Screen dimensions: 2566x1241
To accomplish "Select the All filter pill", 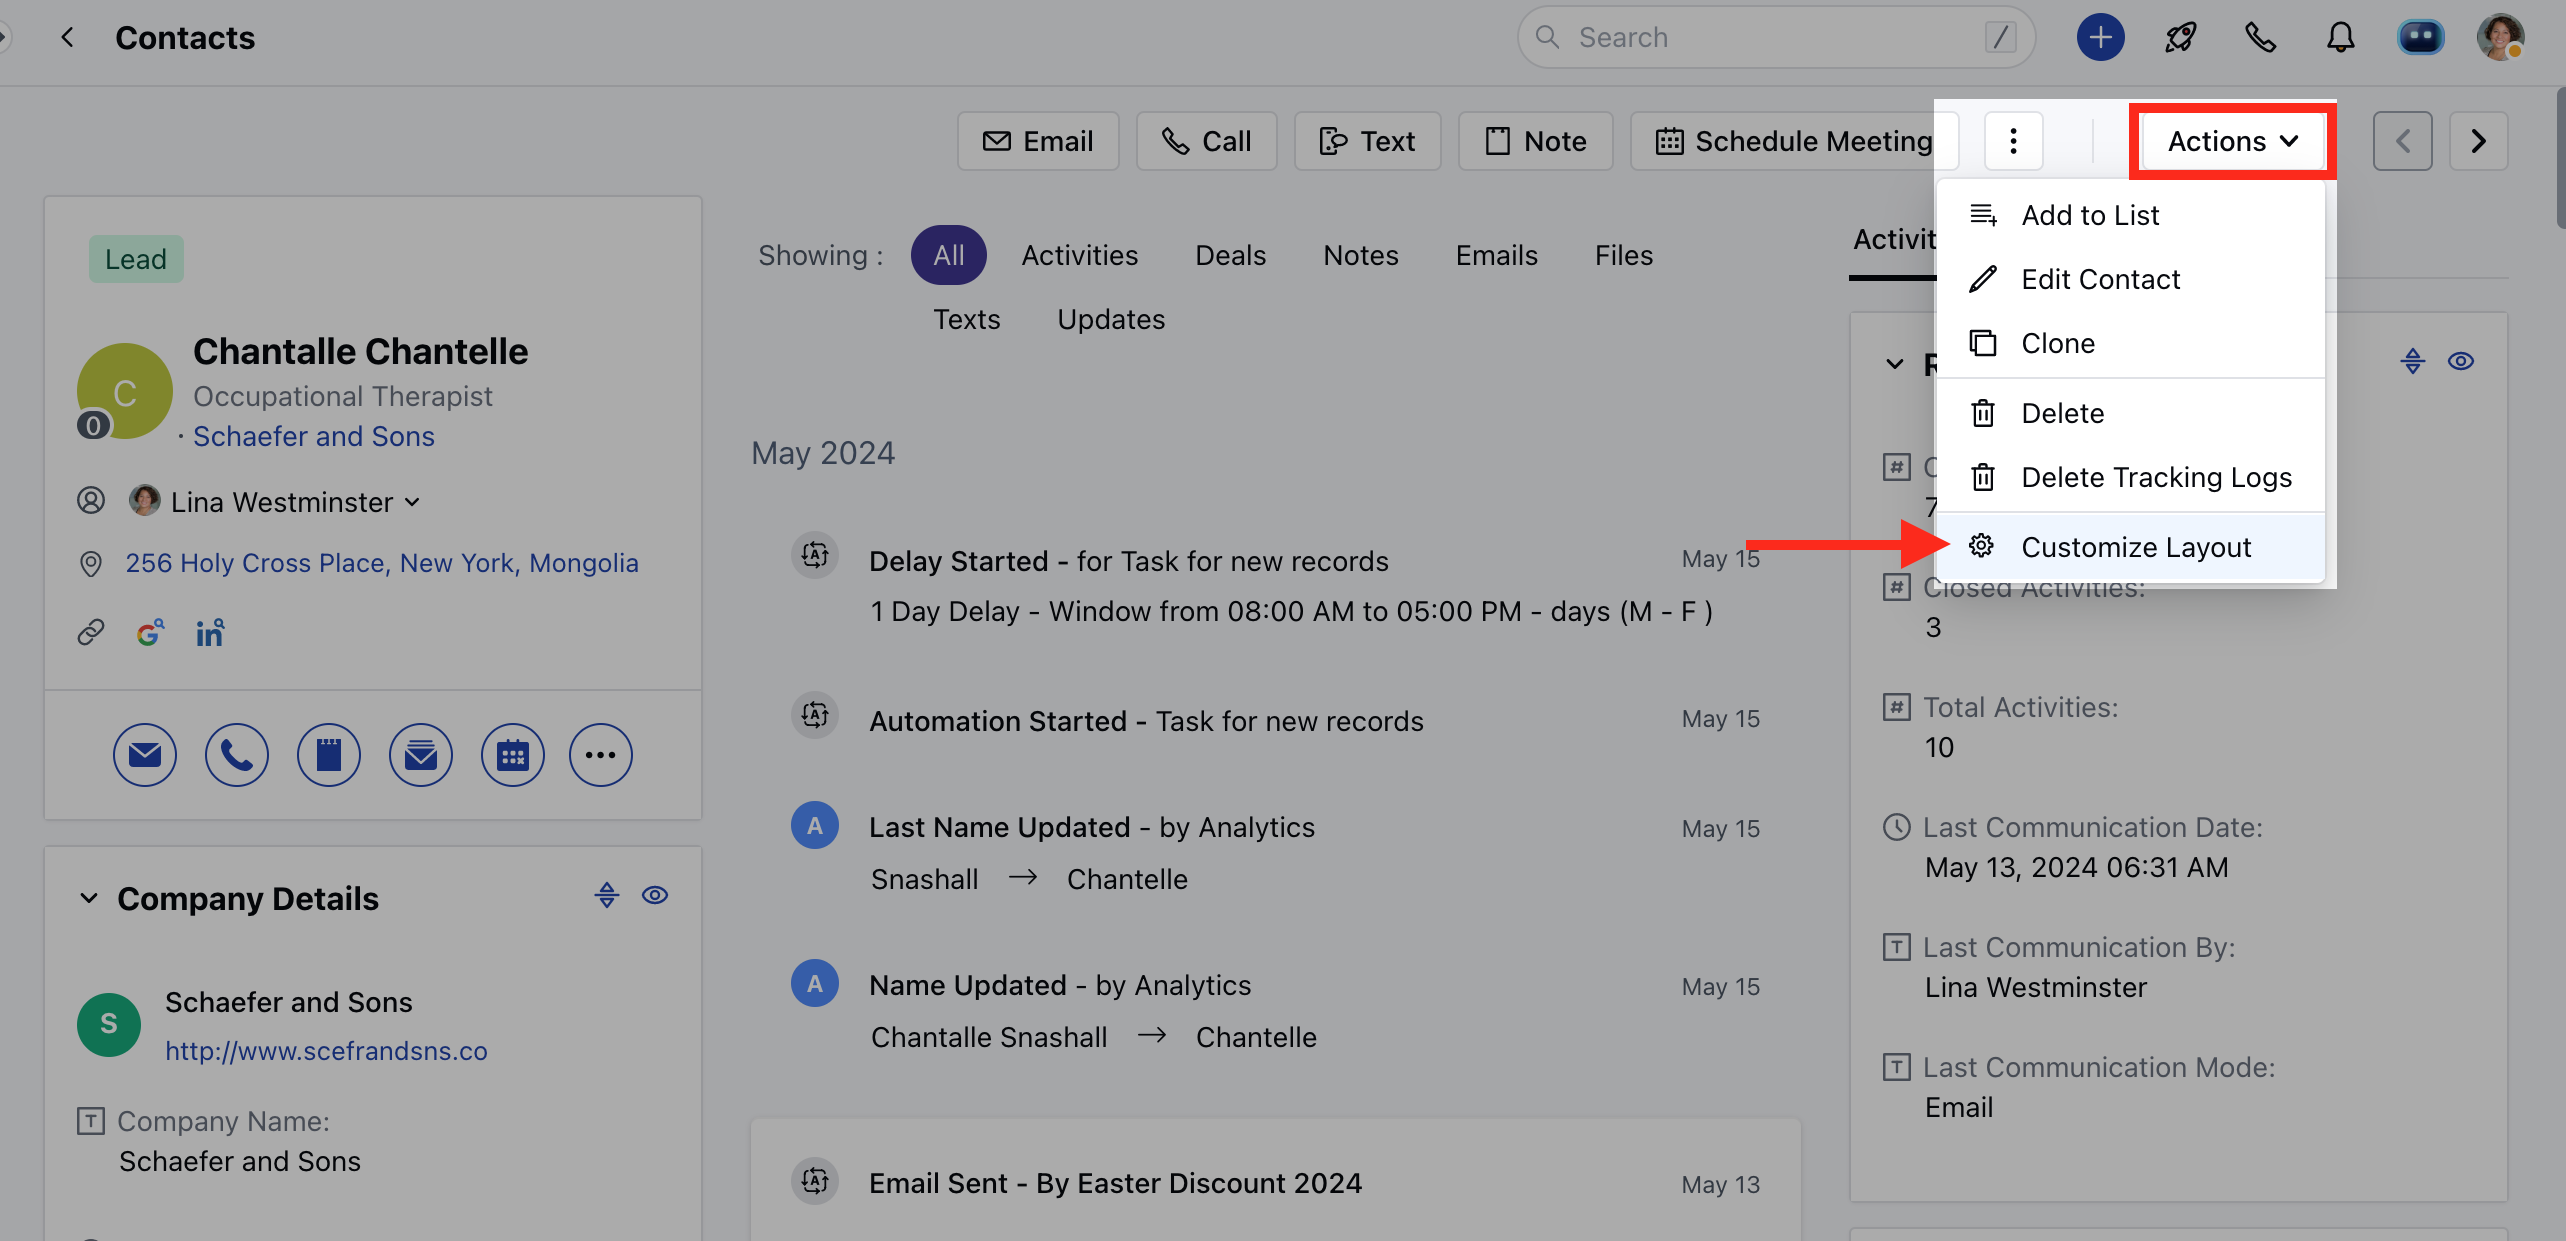I will pos(948,255).
